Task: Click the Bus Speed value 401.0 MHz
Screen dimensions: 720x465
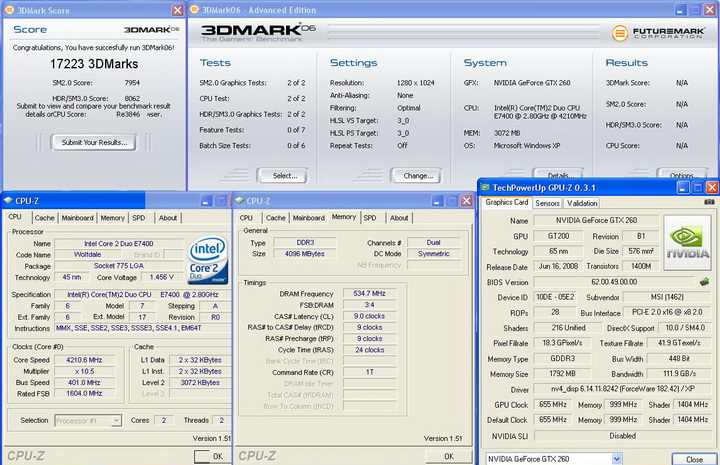Action: point(84,382)
